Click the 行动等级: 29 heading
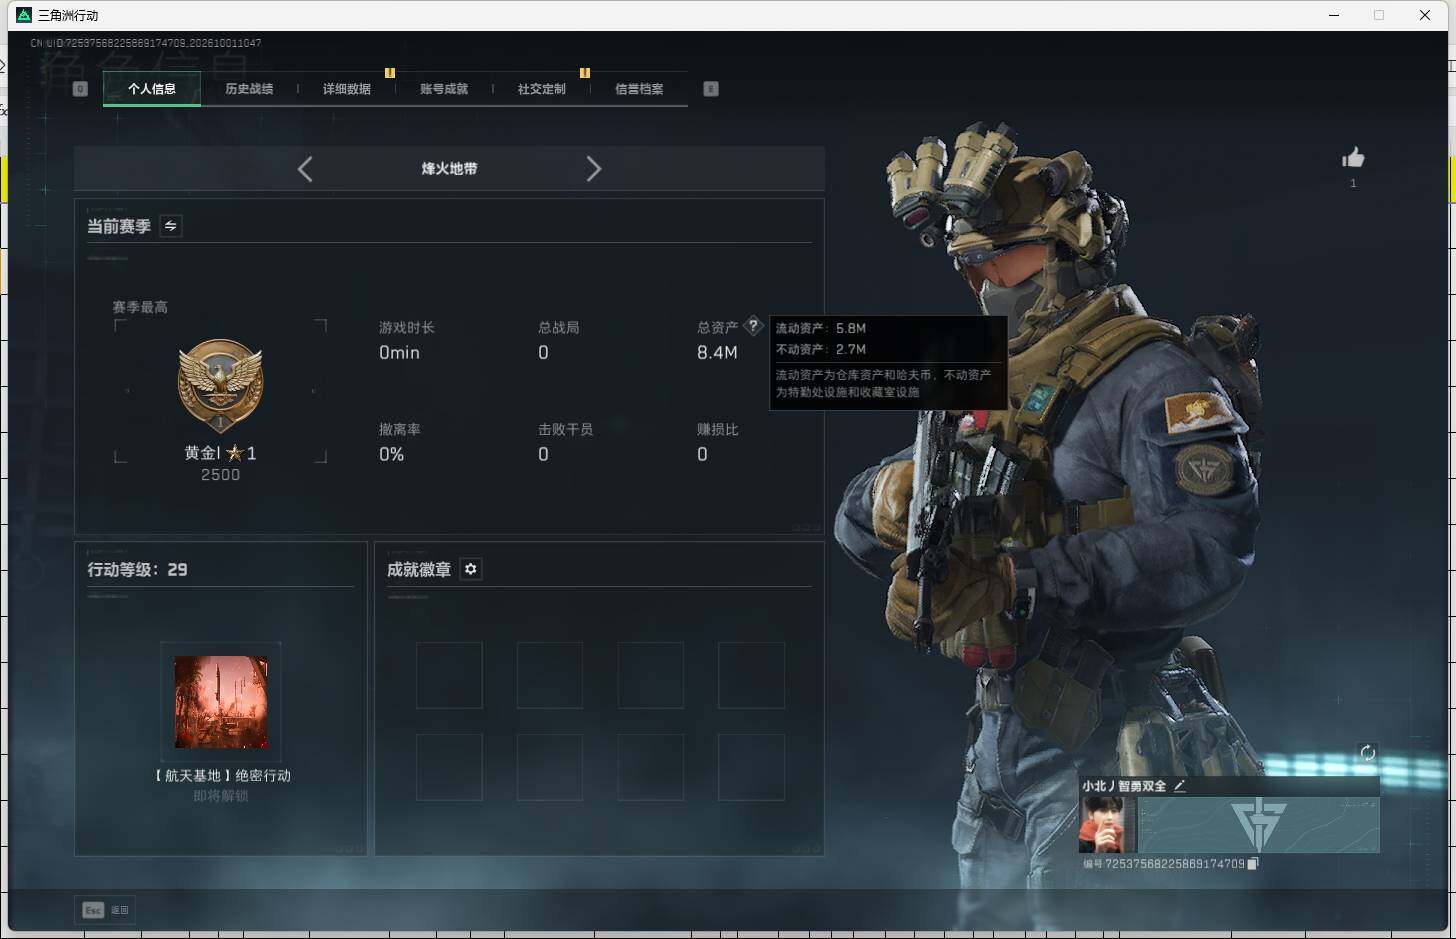The width and height of the screenshot is (1456, 939). coord(137,570)
